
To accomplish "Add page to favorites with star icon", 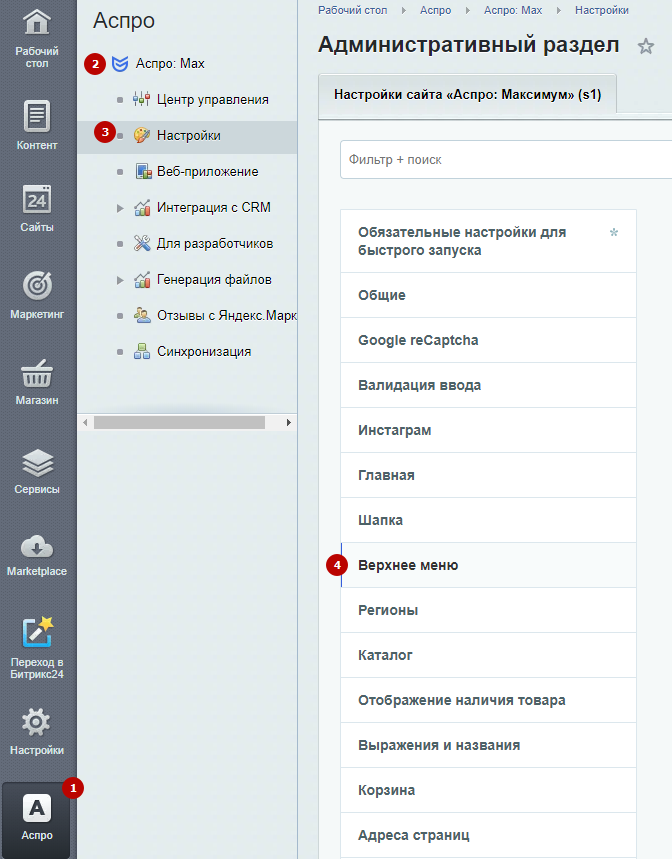I will (x=646, y=46).
